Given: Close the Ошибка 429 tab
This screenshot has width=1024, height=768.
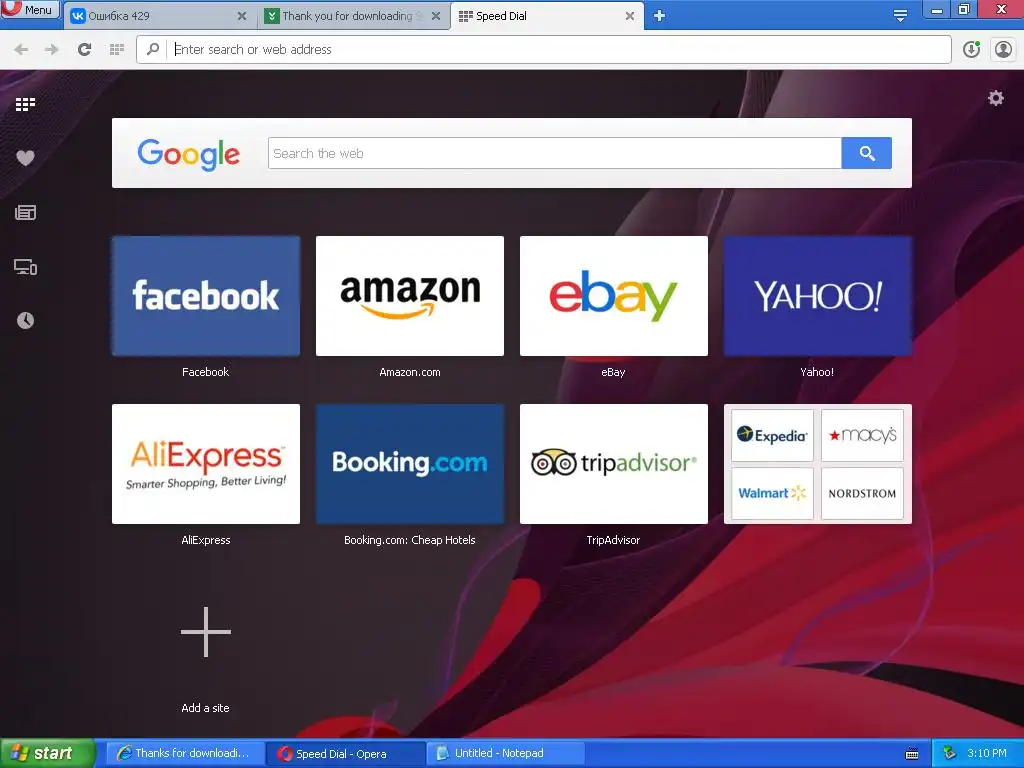Looking at the screenshot, I should point(242,16).
